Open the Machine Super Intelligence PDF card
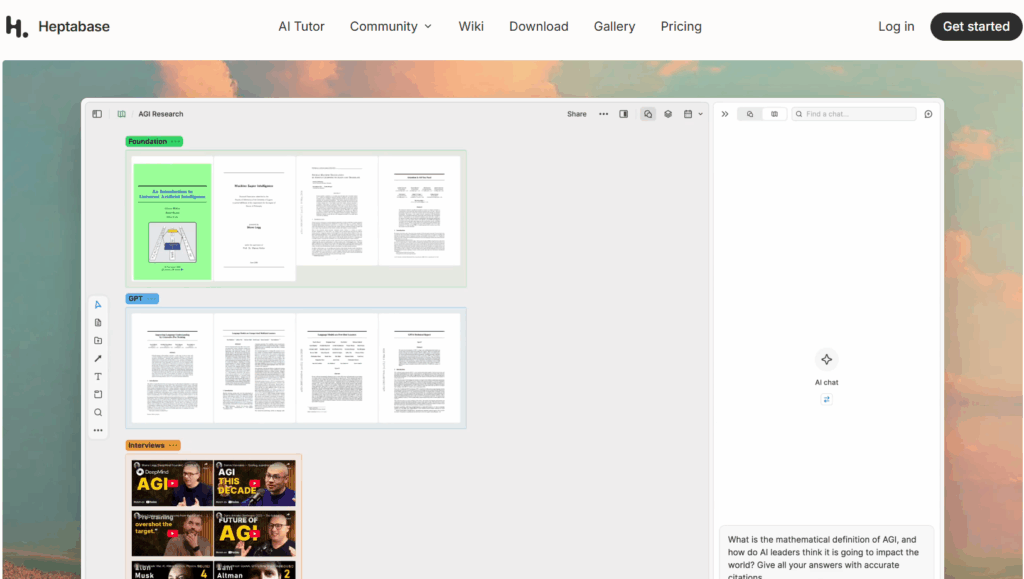The height and width of the screenshot is (579, 1024). [254, 219]
